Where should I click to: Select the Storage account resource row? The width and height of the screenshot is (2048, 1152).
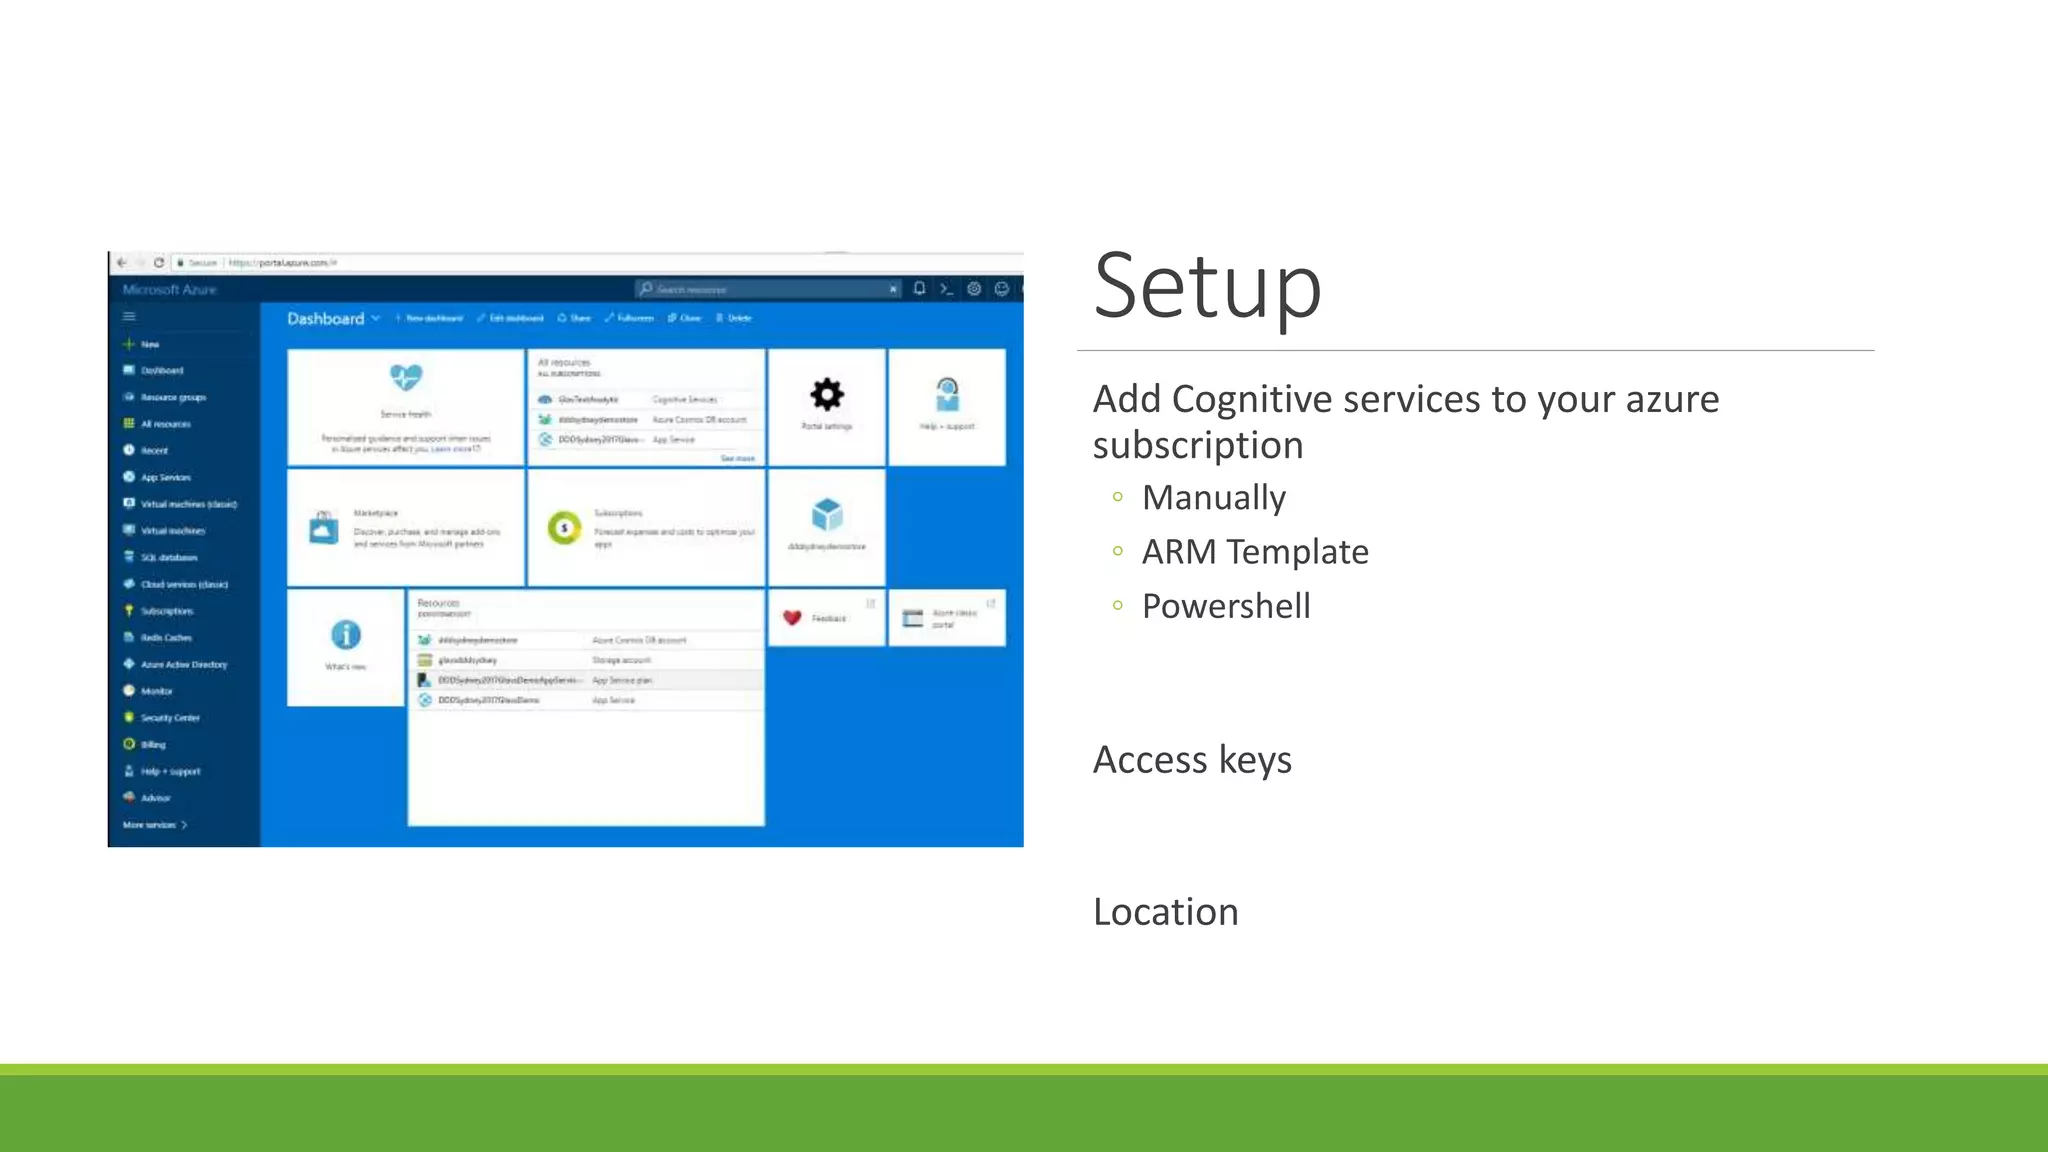coord(588,660)
